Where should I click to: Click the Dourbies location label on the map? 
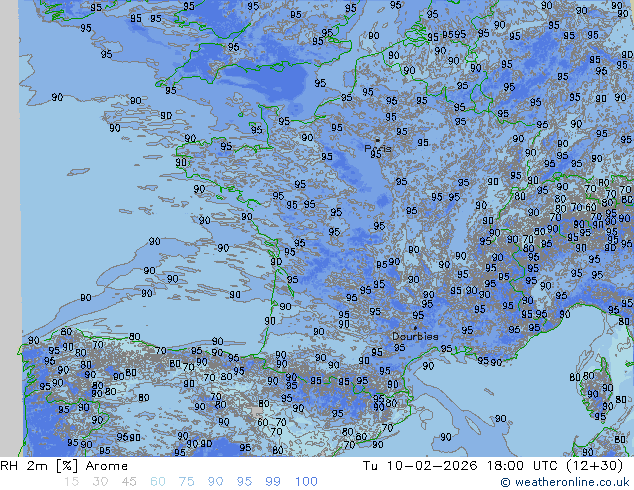click(x=415, y=336)
